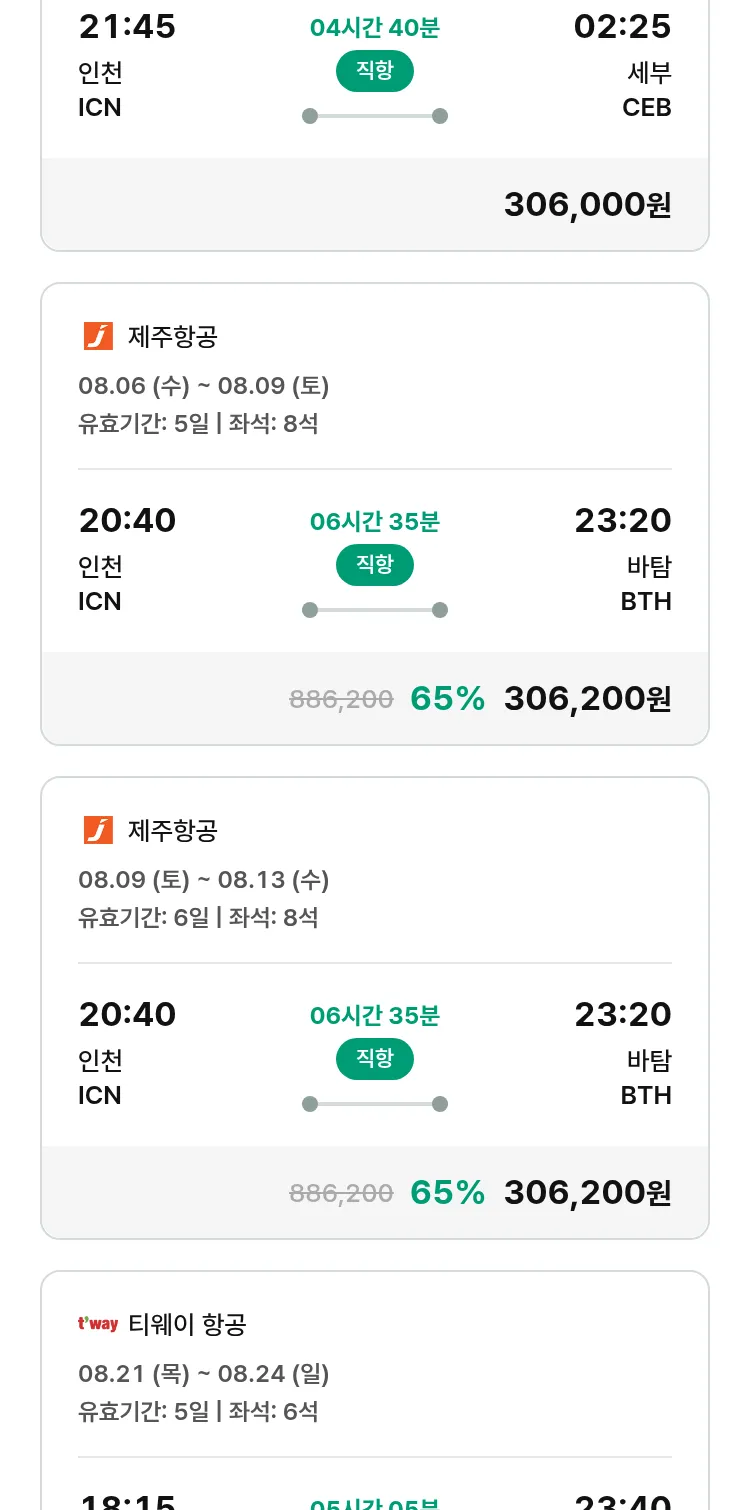
Task: Click 65% discount label on 08.09 ~ 08.13 card
Action: click(x=447, y=1192)
